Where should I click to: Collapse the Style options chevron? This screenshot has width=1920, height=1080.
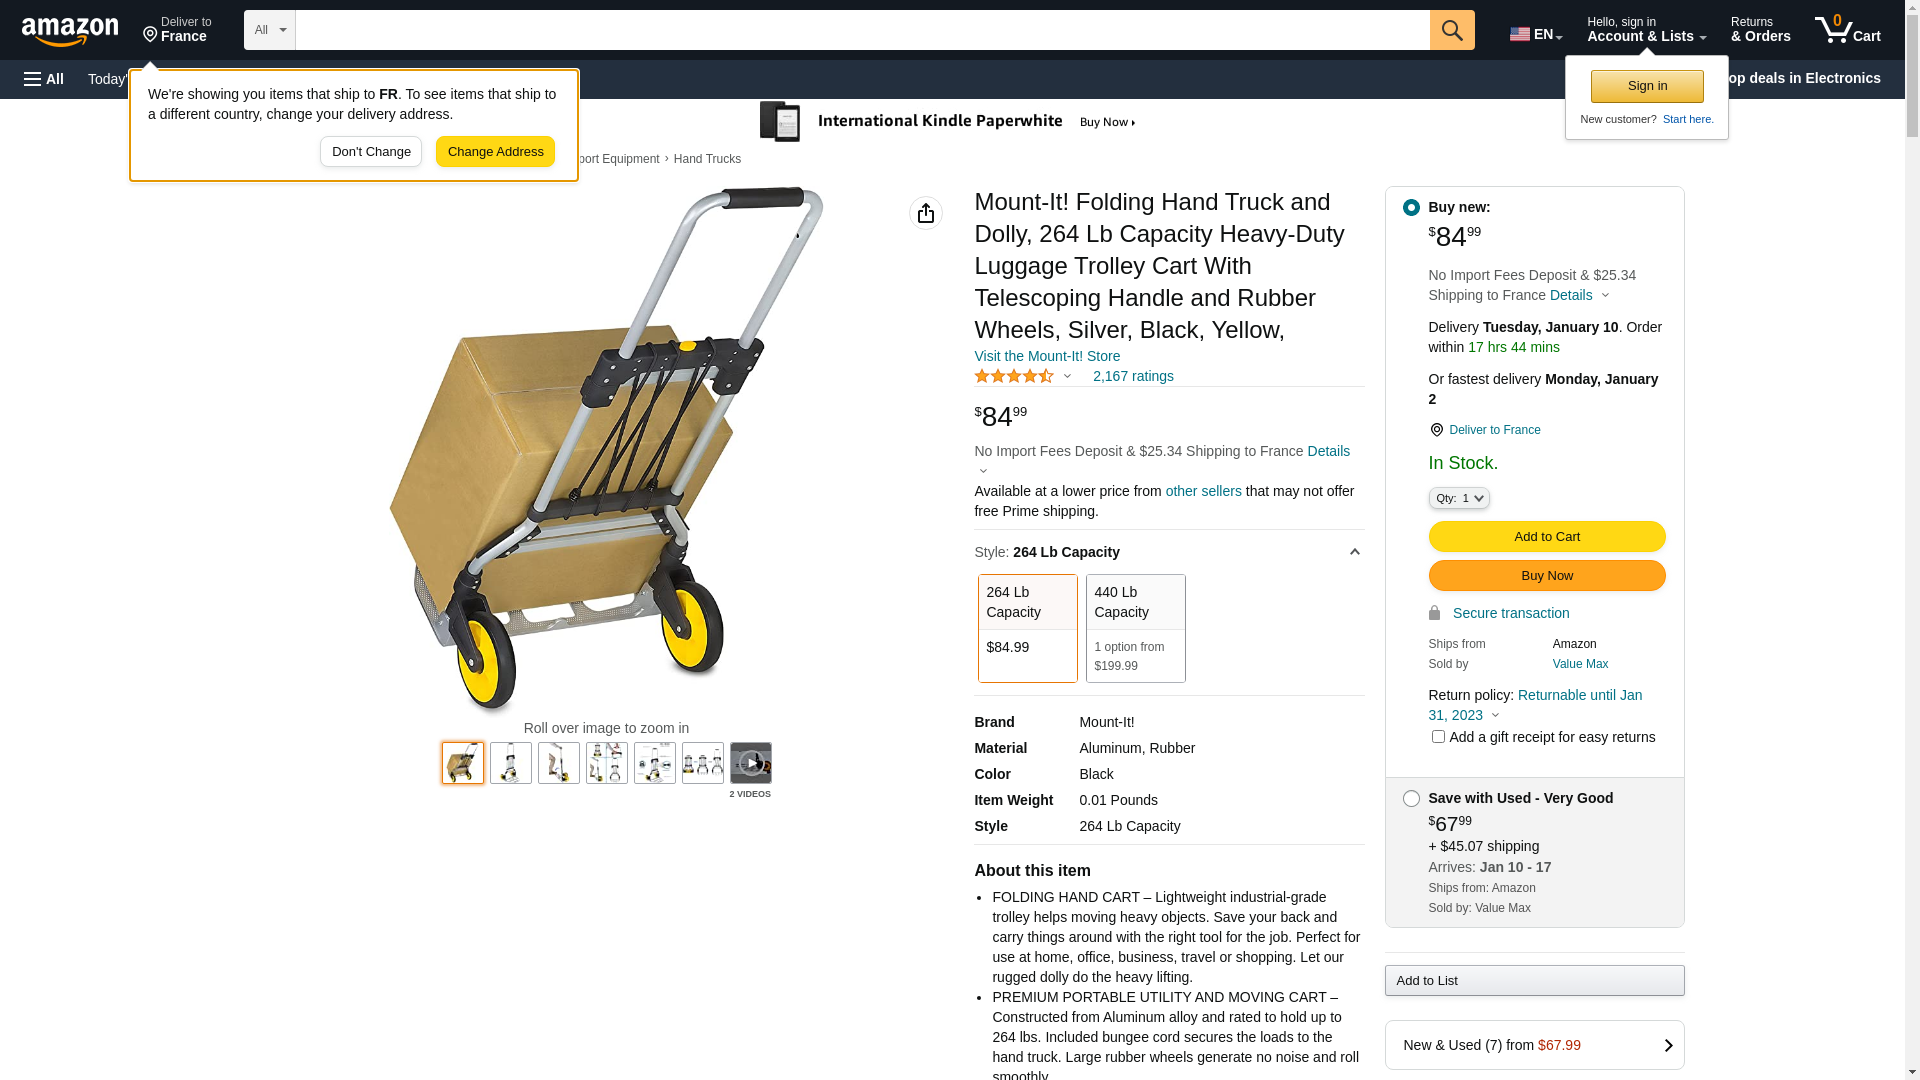1355,552
